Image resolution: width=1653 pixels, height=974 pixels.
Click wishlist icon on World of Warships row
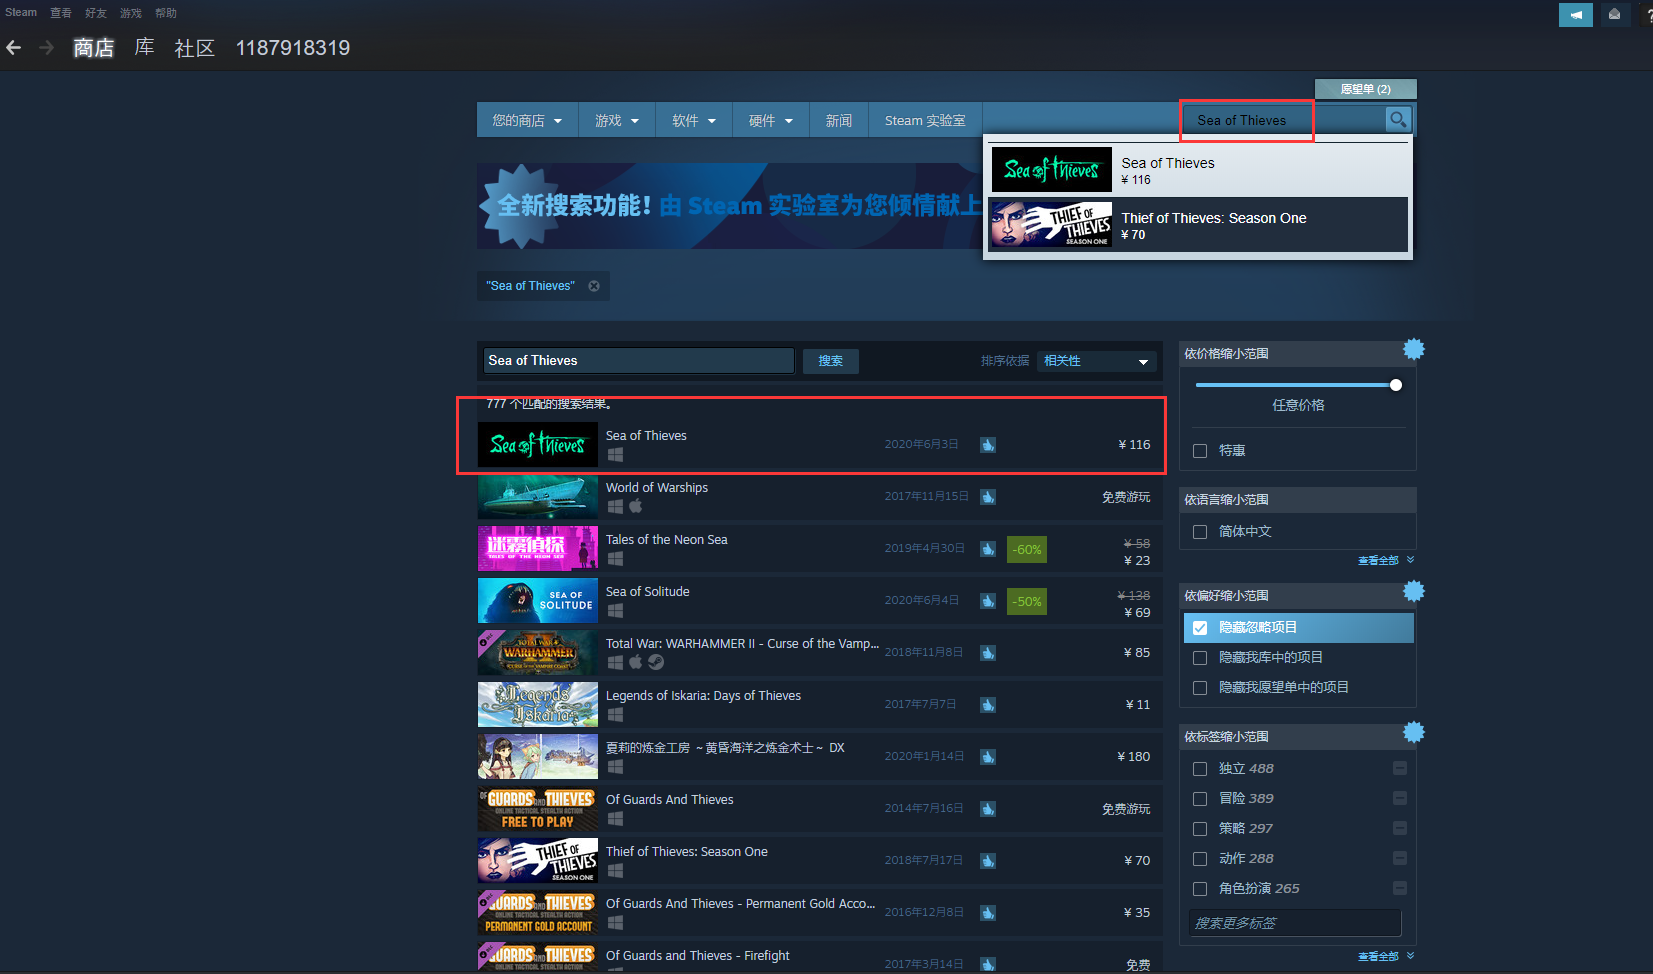coord(988,497)
